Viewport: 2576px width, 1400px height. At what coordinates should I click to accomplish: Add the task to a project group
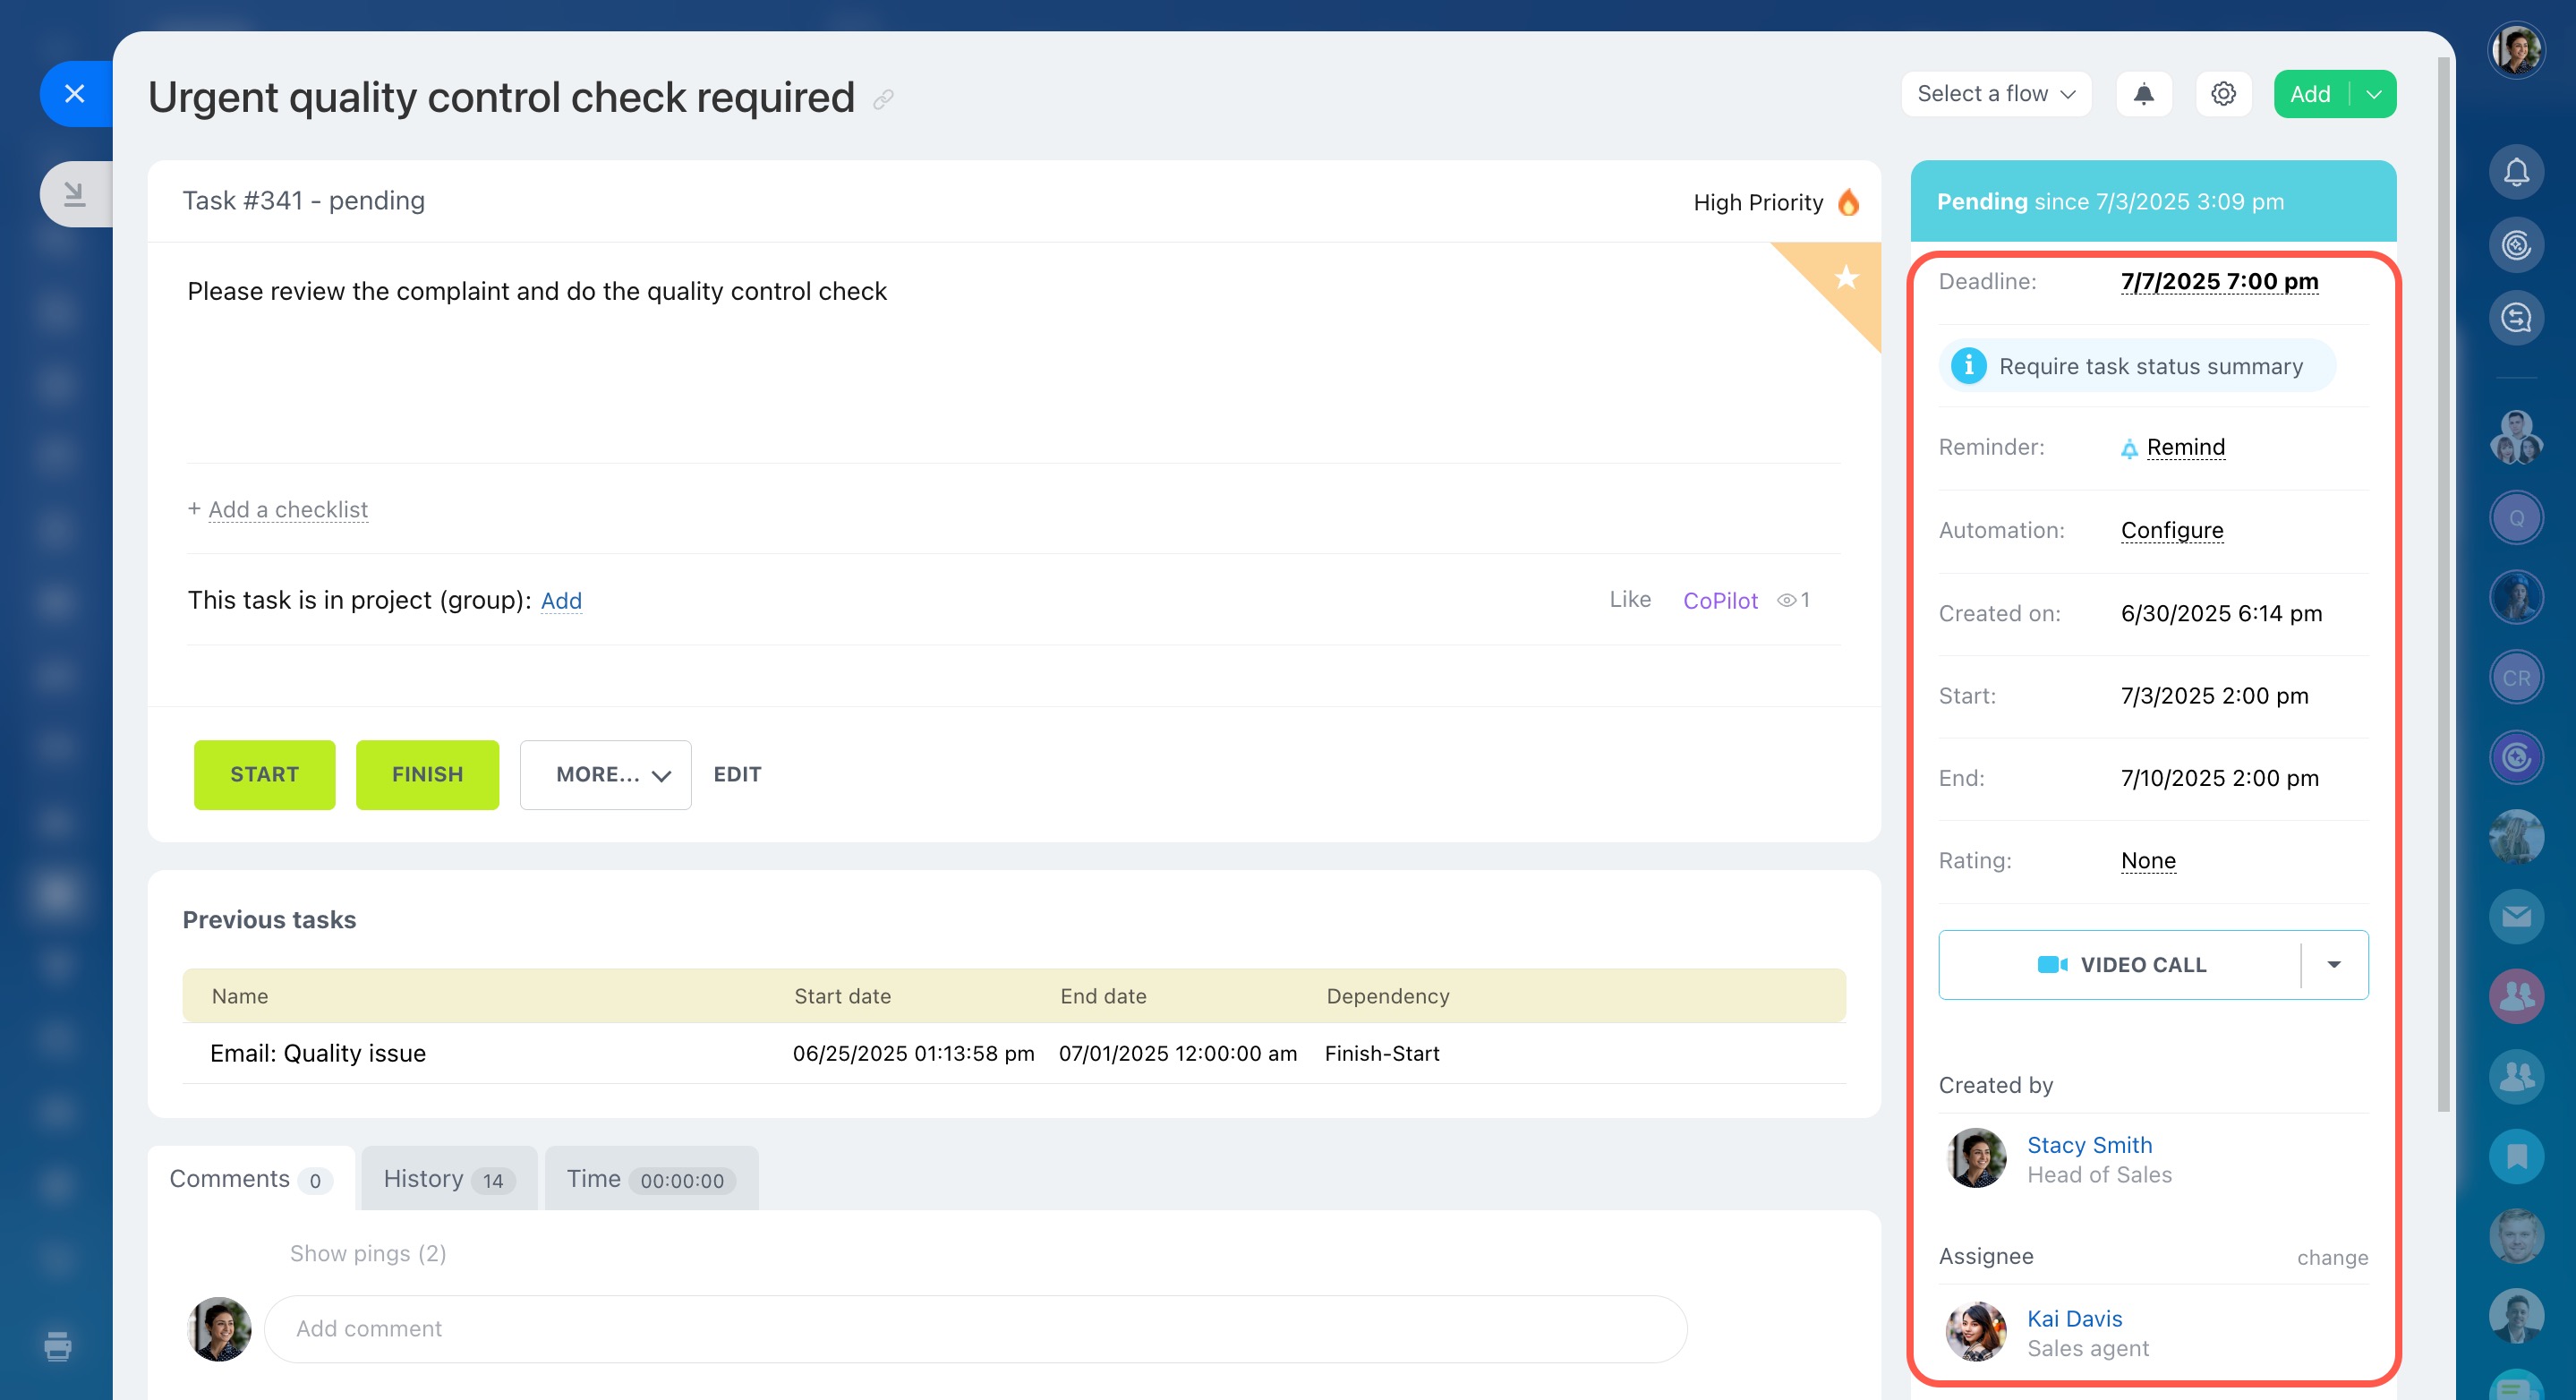click(x=561, y=600)
